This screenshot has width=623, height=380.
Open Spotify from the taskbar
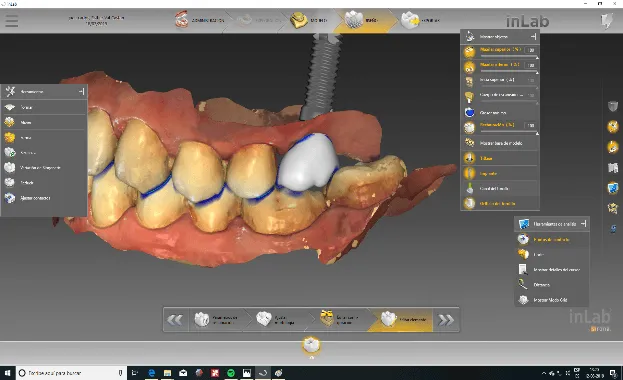click(230, 373)
